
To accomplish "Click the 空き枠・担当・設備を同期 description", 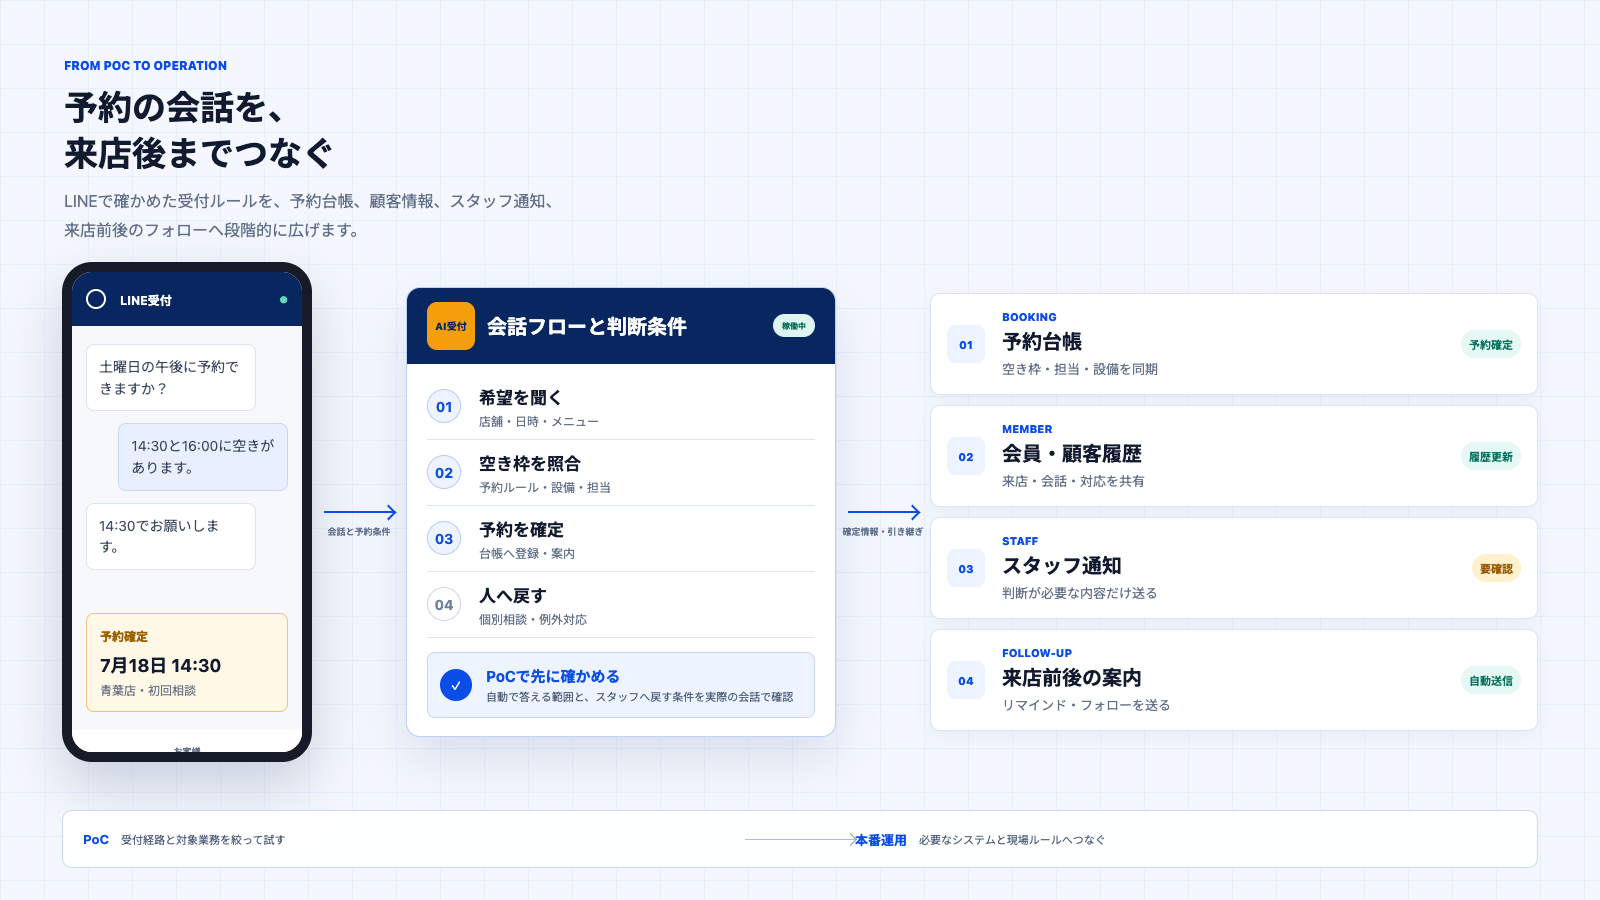I will (x=1080, y=369).
